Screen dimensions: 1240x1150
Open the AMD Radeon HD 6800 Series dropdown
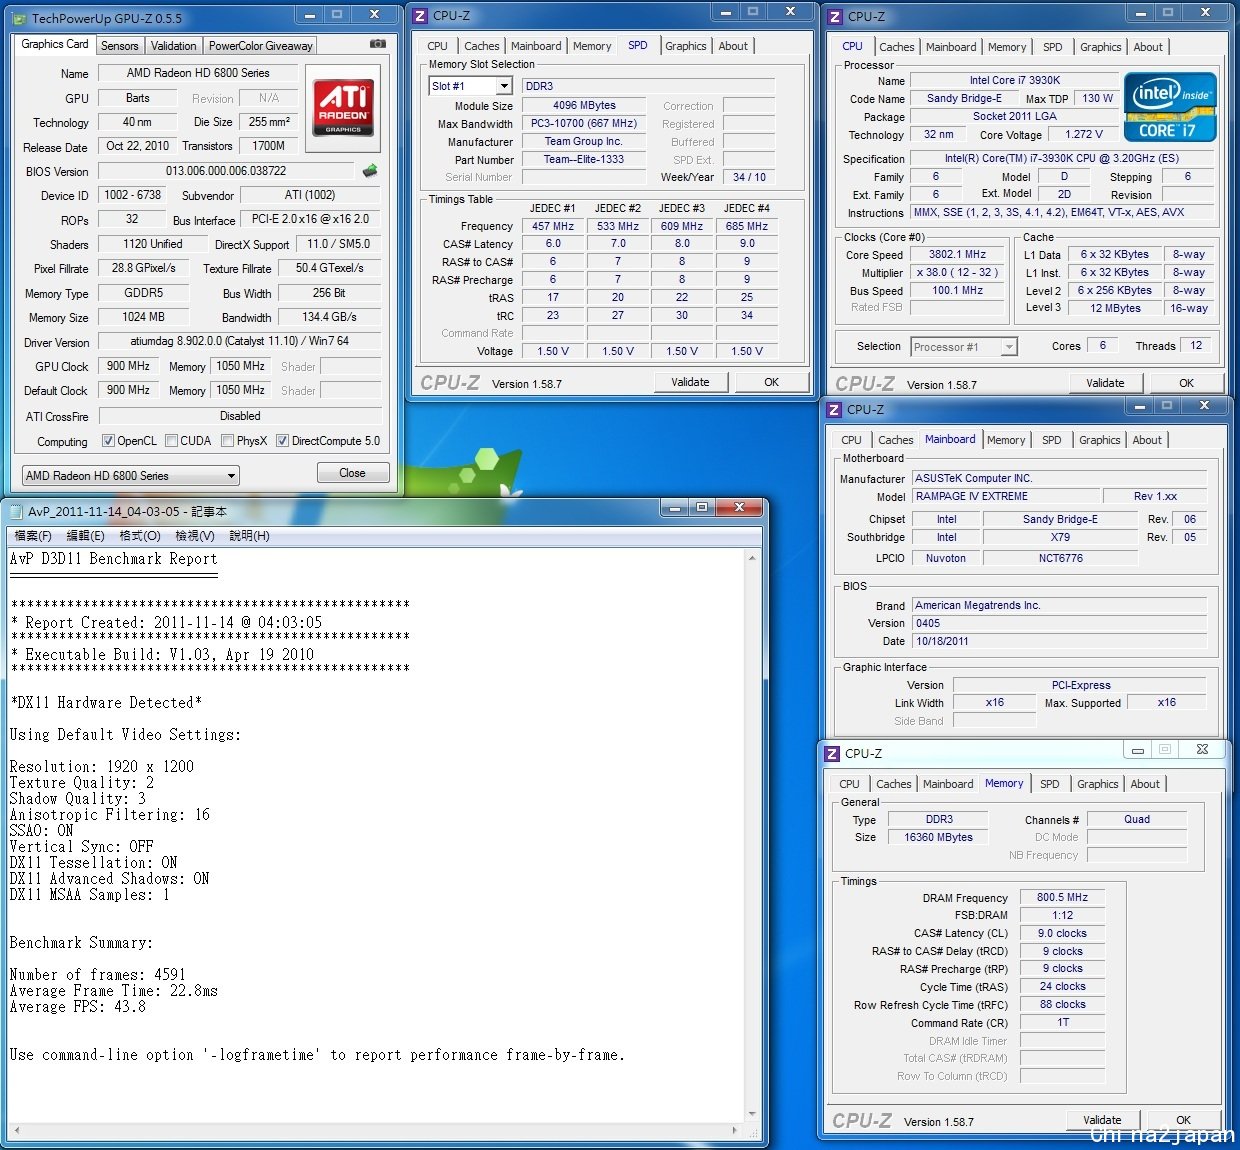pyautogui.click(x=130, y=476)
